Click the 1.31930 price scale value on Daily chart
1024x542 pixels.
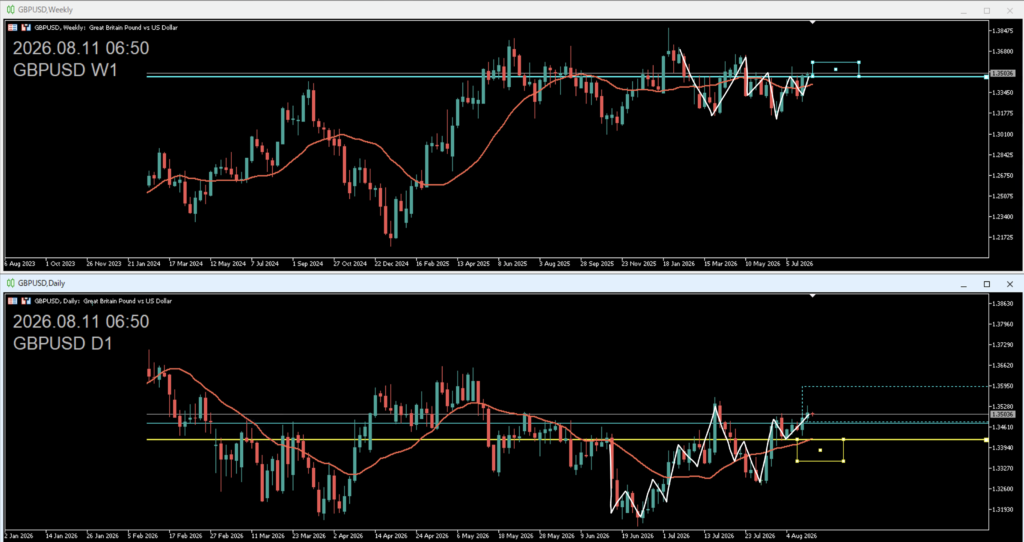click(1004, 509)
